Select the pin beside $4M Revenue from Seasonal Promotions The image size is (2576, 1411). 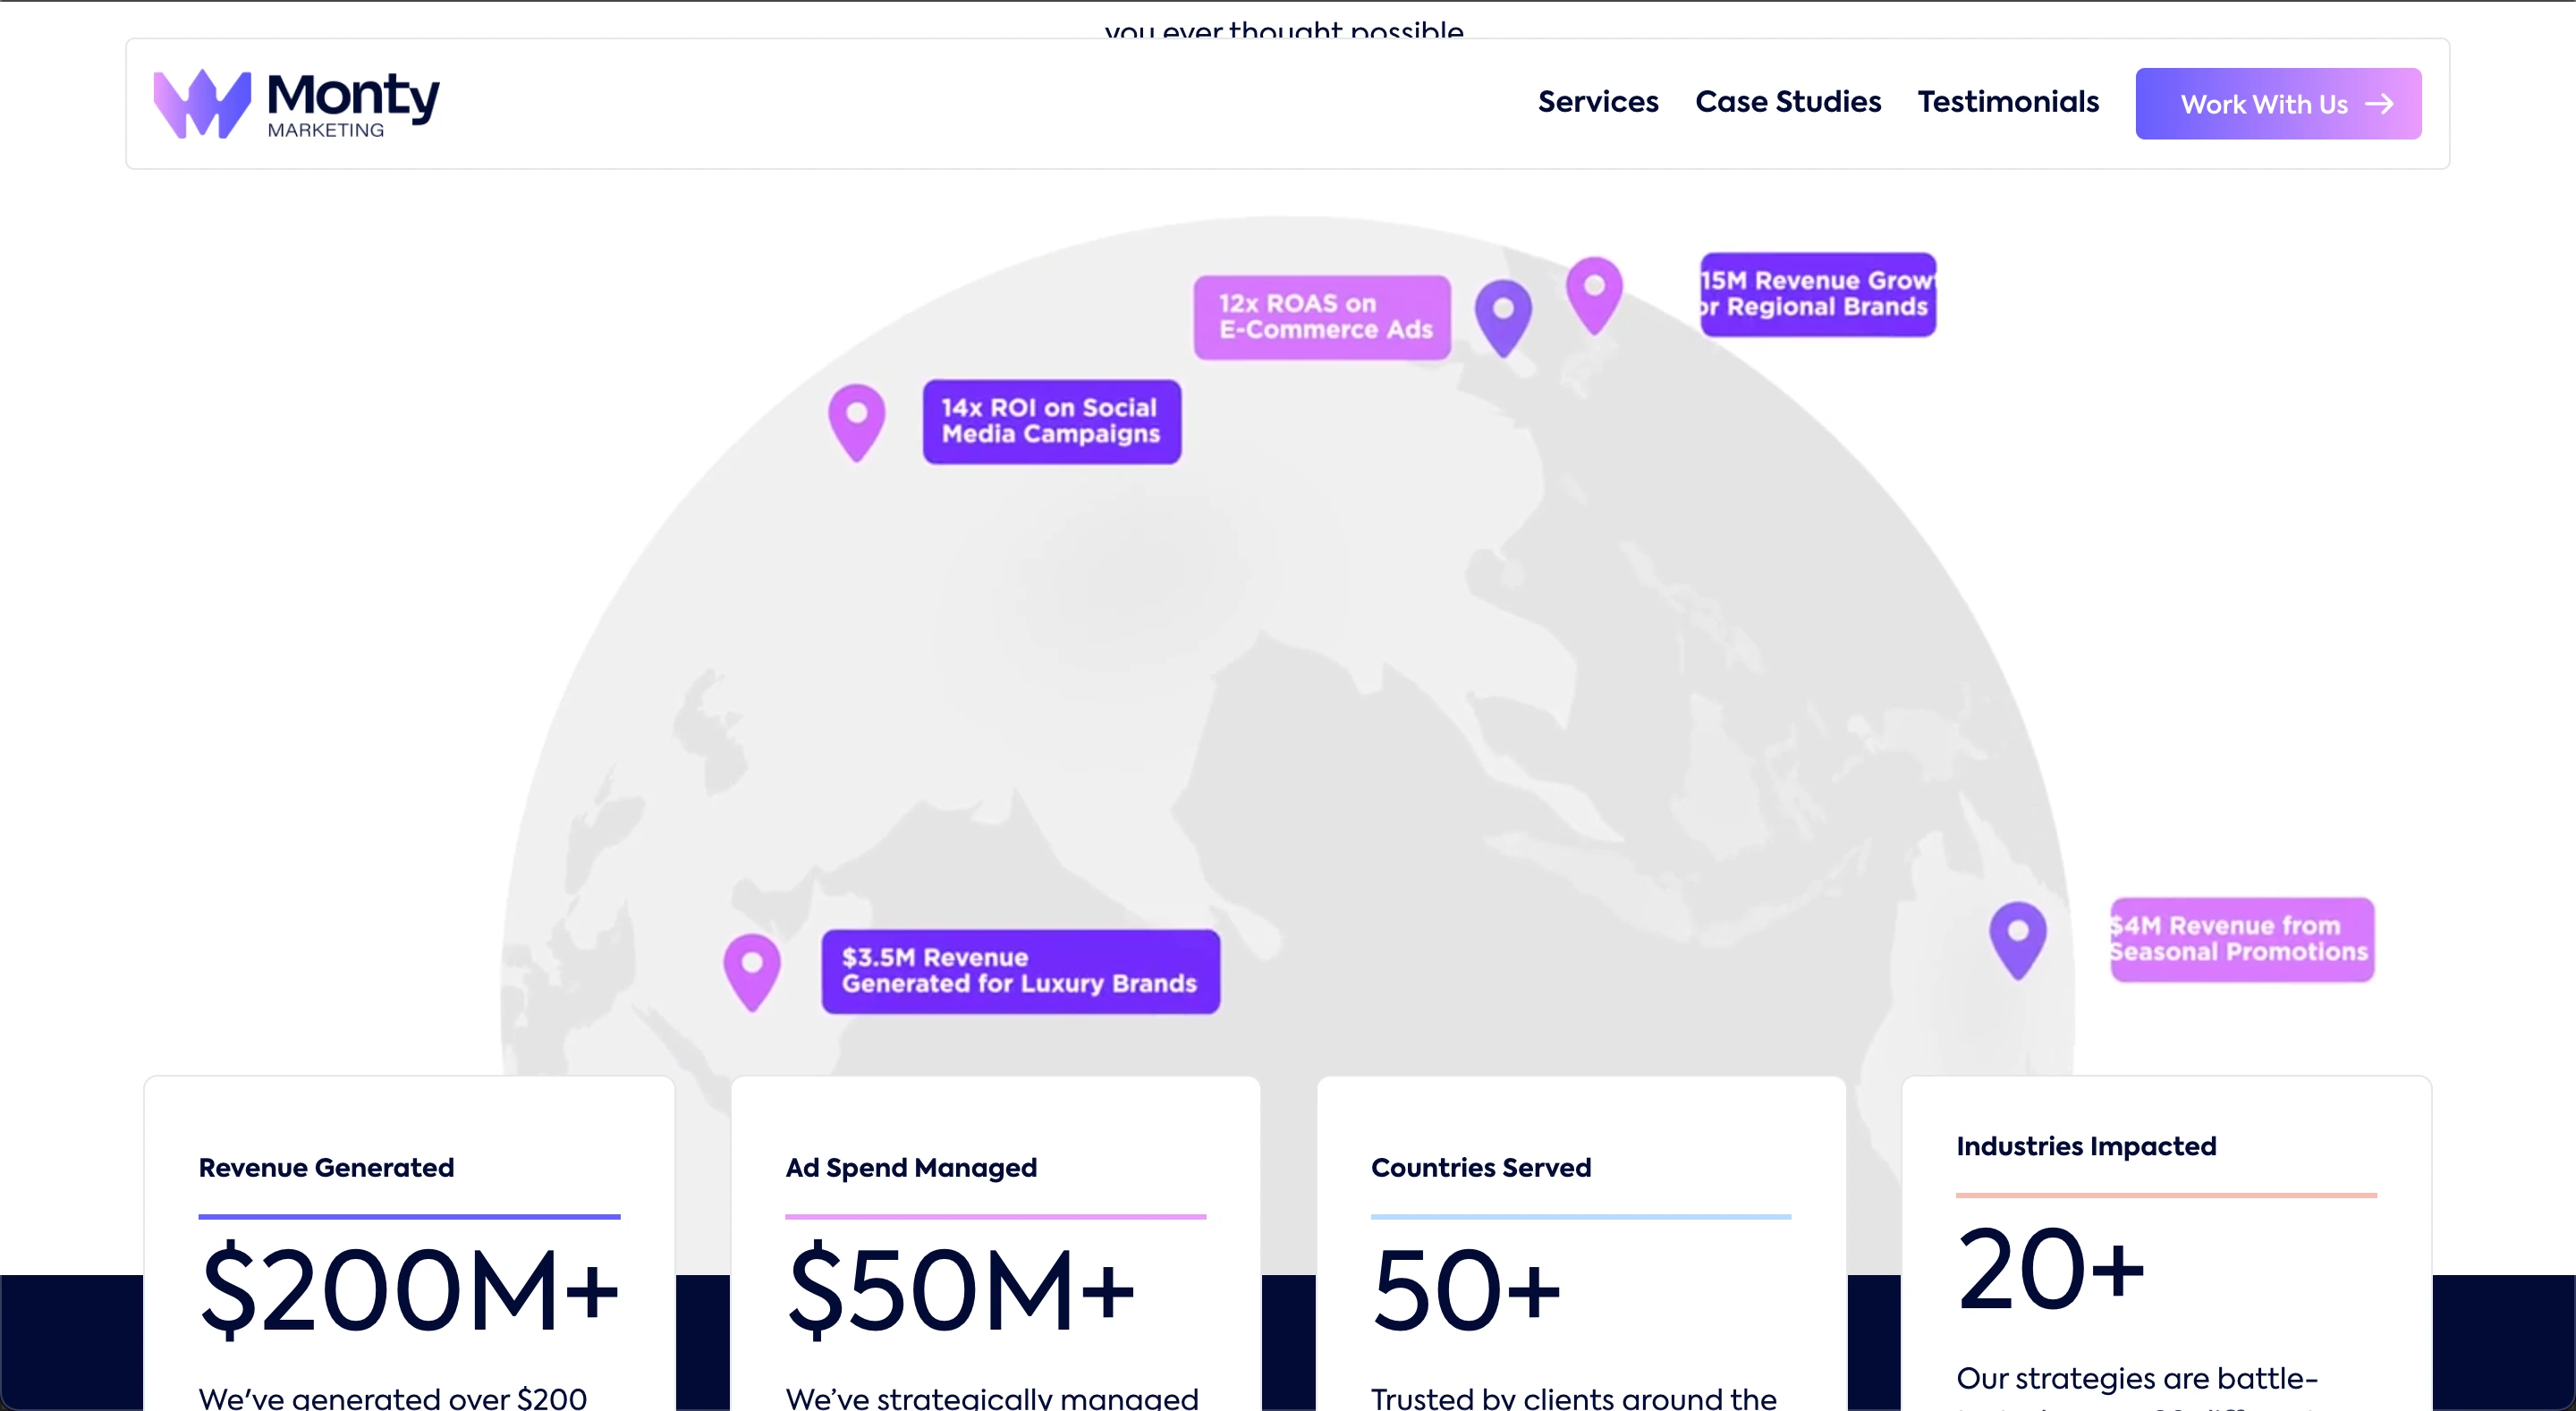point(2018,941)
